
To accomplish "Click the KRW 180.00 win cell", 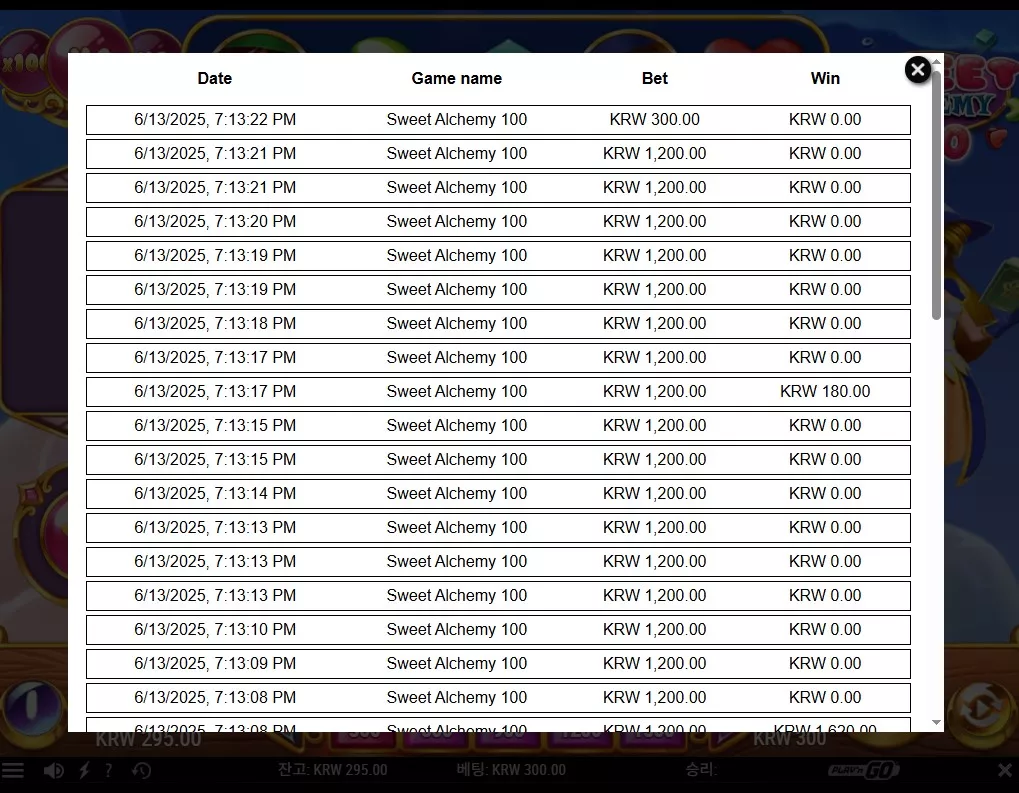I will pos(825,391).
